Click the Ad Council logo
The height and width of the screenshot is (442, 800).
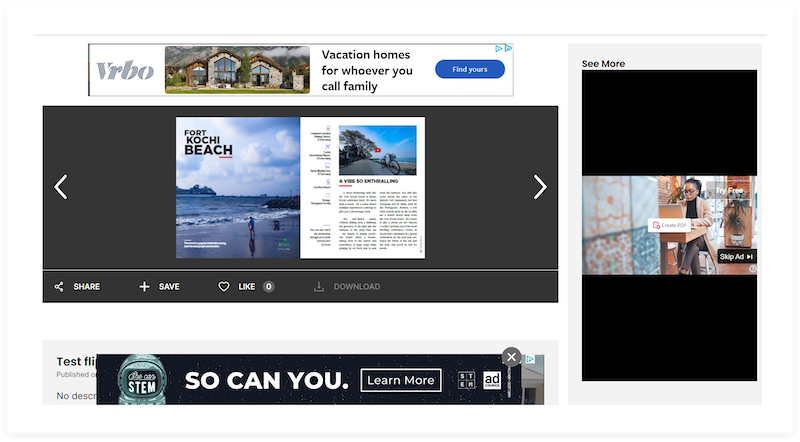pos(492,380)
